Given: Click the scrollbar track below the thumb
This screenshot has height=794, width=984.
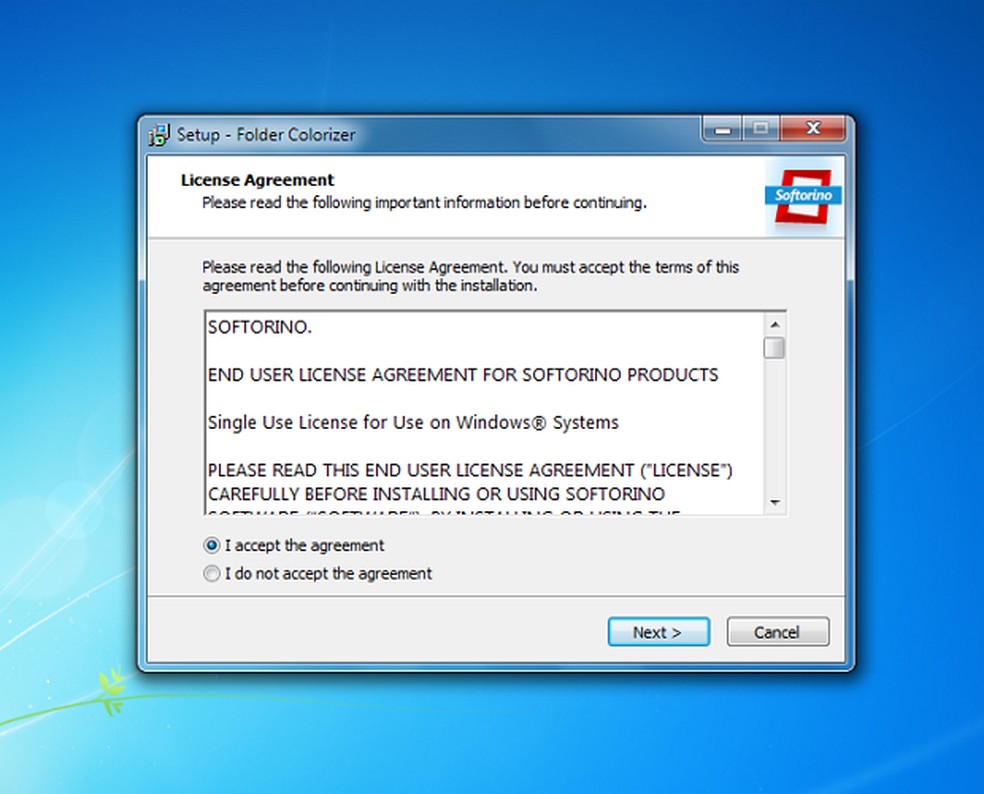Looking at the screenshot, I should 775,427.
